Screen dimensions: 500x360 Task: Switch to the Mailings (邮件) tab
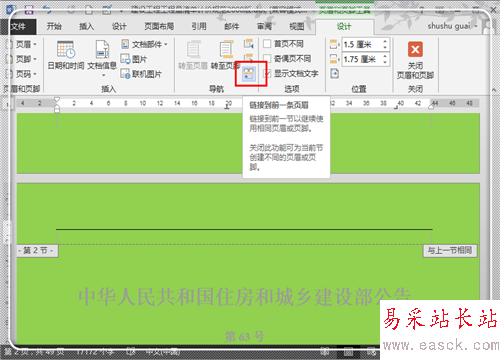232,26
